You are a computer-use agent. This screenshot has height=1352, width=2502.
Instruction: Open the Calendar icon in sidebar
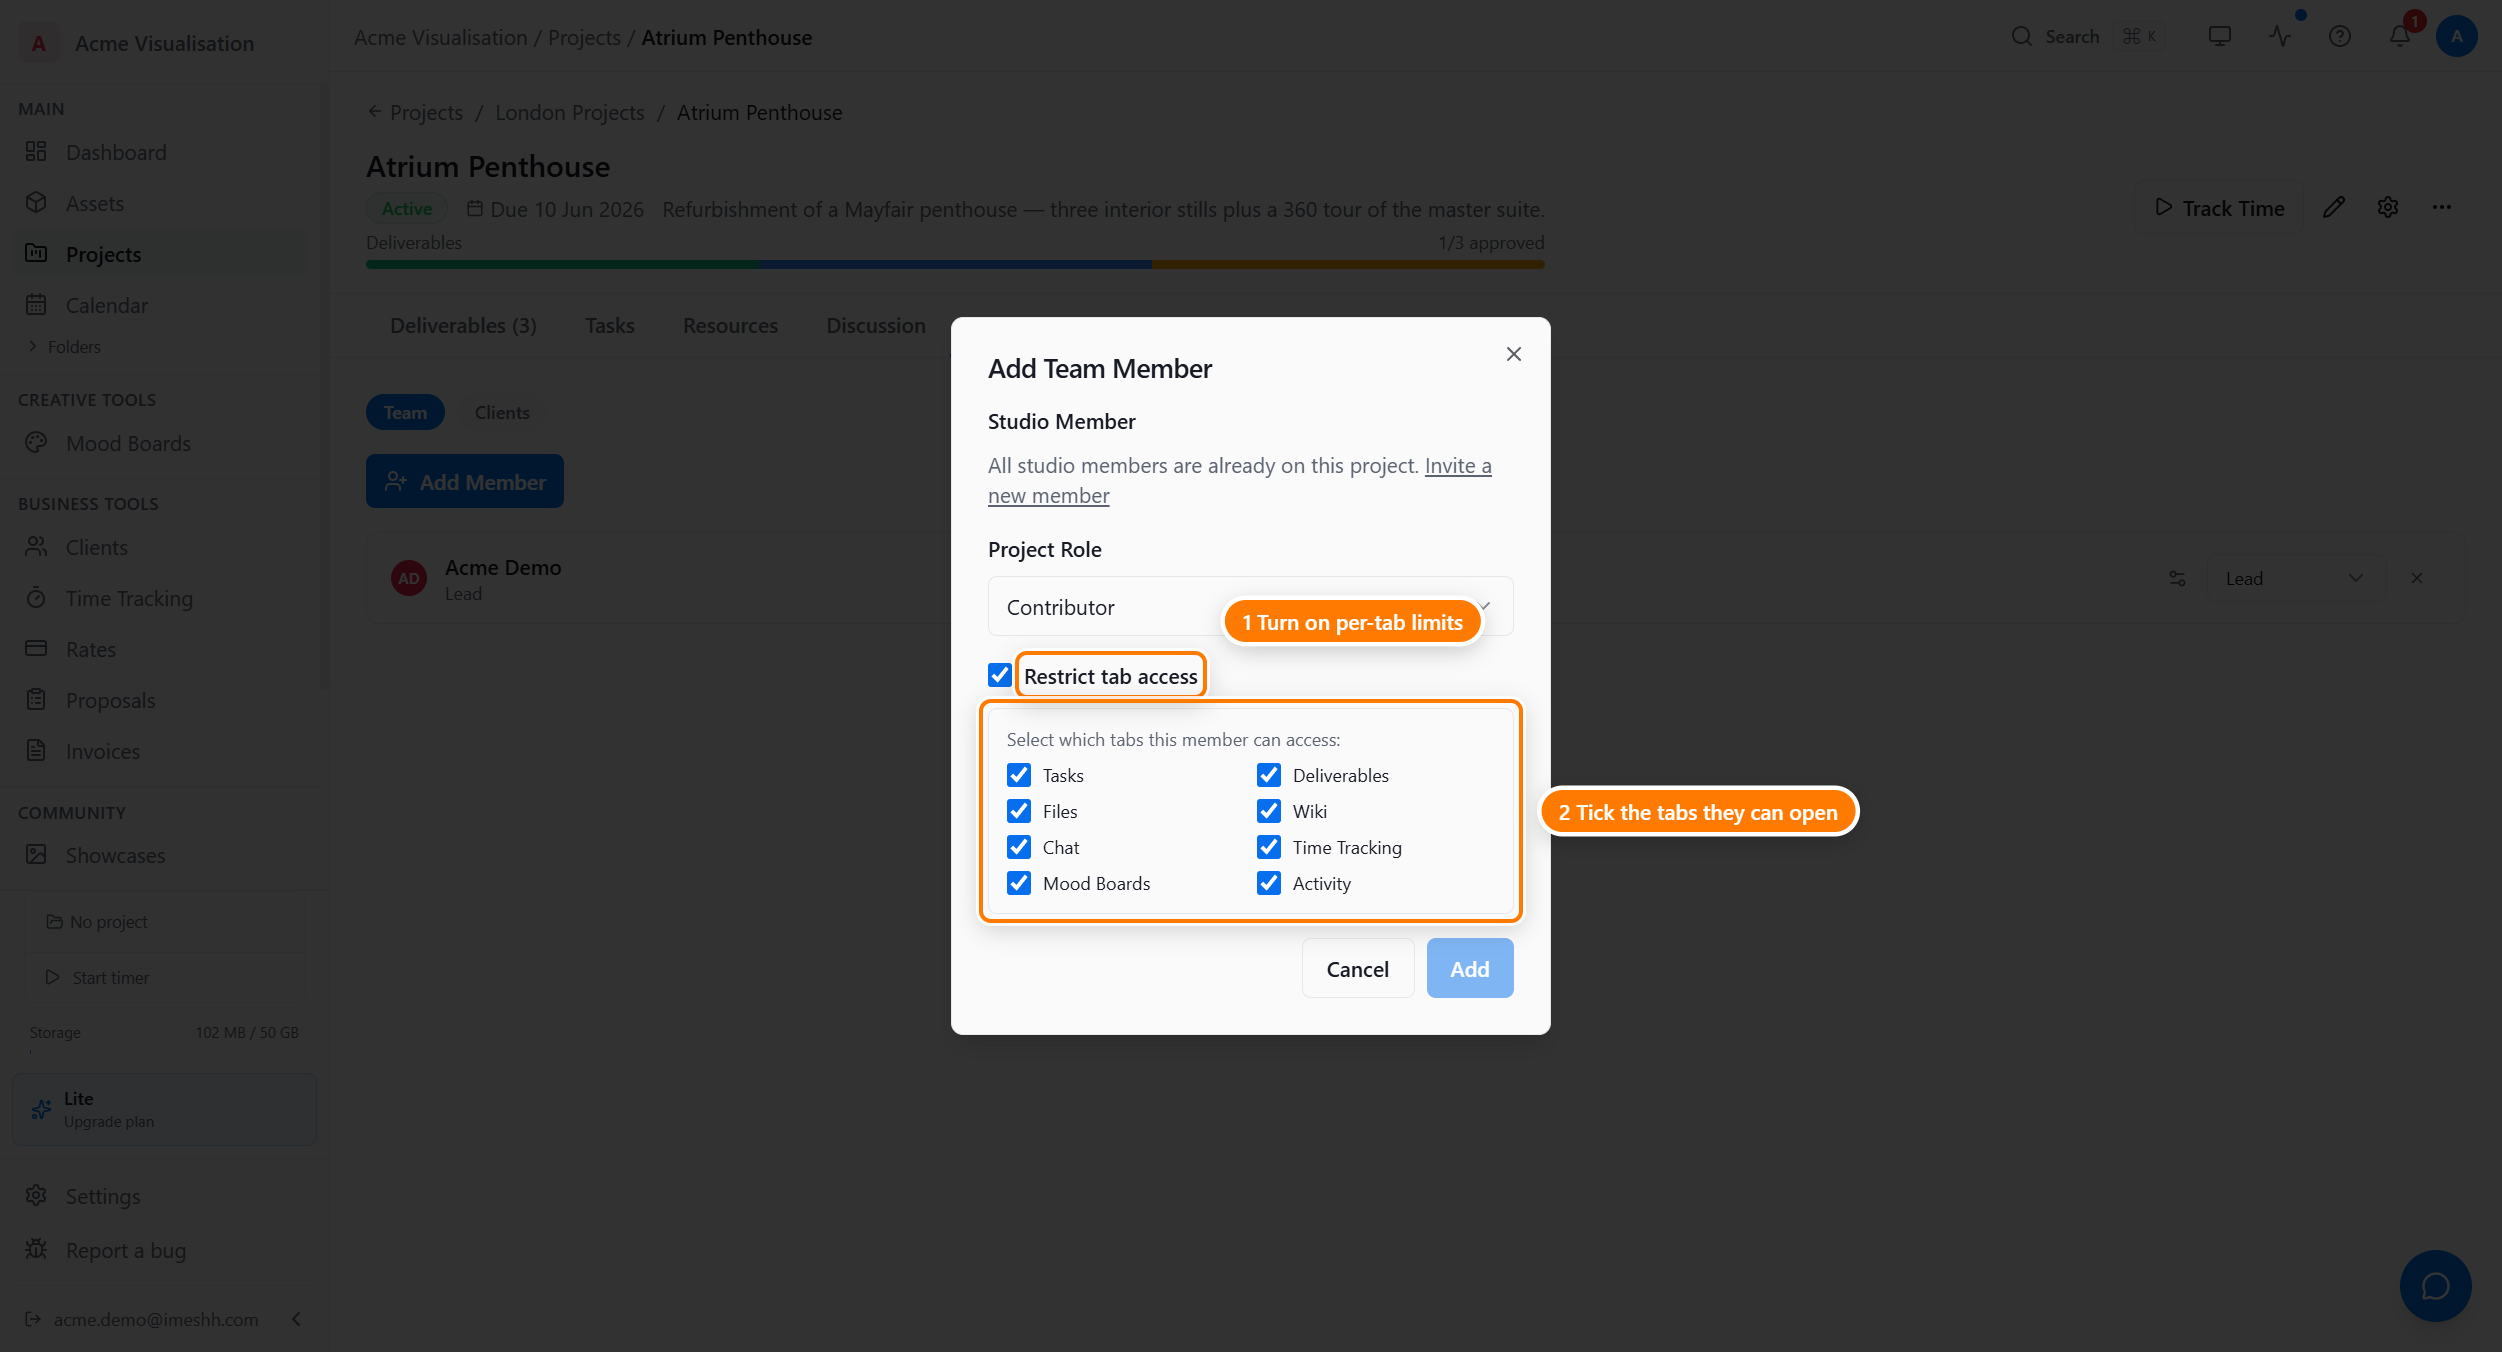[36, 304]
